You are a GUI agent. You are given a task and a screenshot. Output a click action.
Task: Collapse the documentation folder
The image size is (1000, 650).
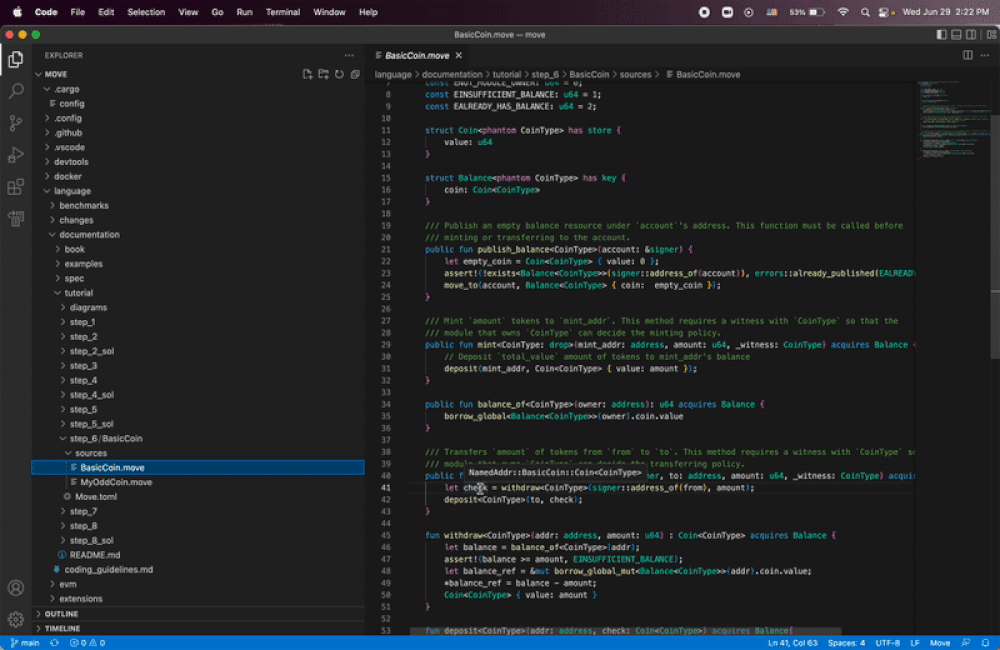89,235
